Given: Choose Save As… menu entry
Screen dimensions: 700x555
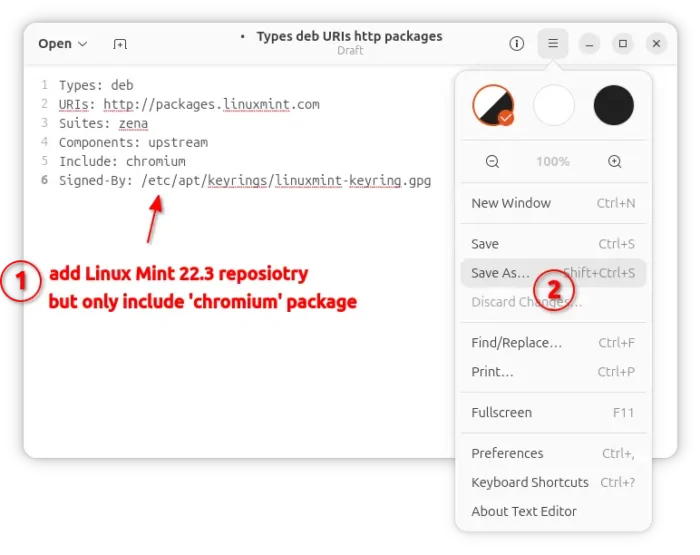Looking at the screenshot, I should (553, 273).
